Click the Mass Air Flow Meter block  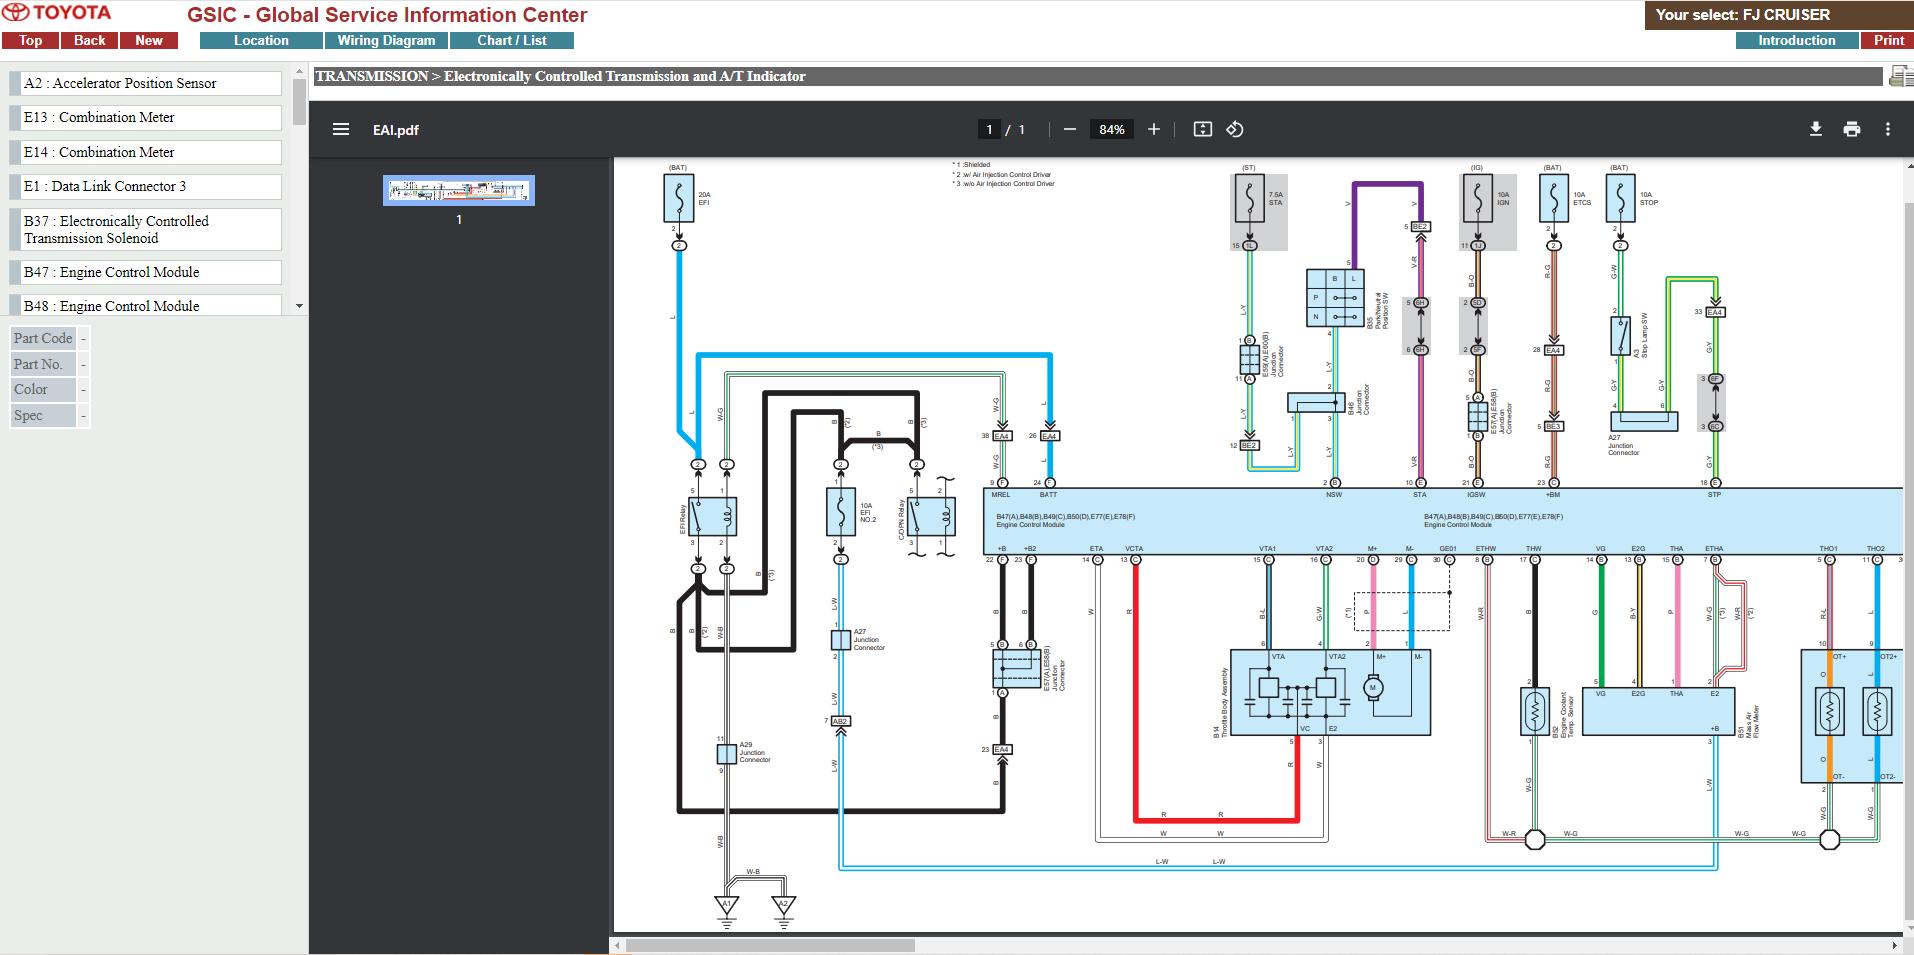pos(1657,712)
